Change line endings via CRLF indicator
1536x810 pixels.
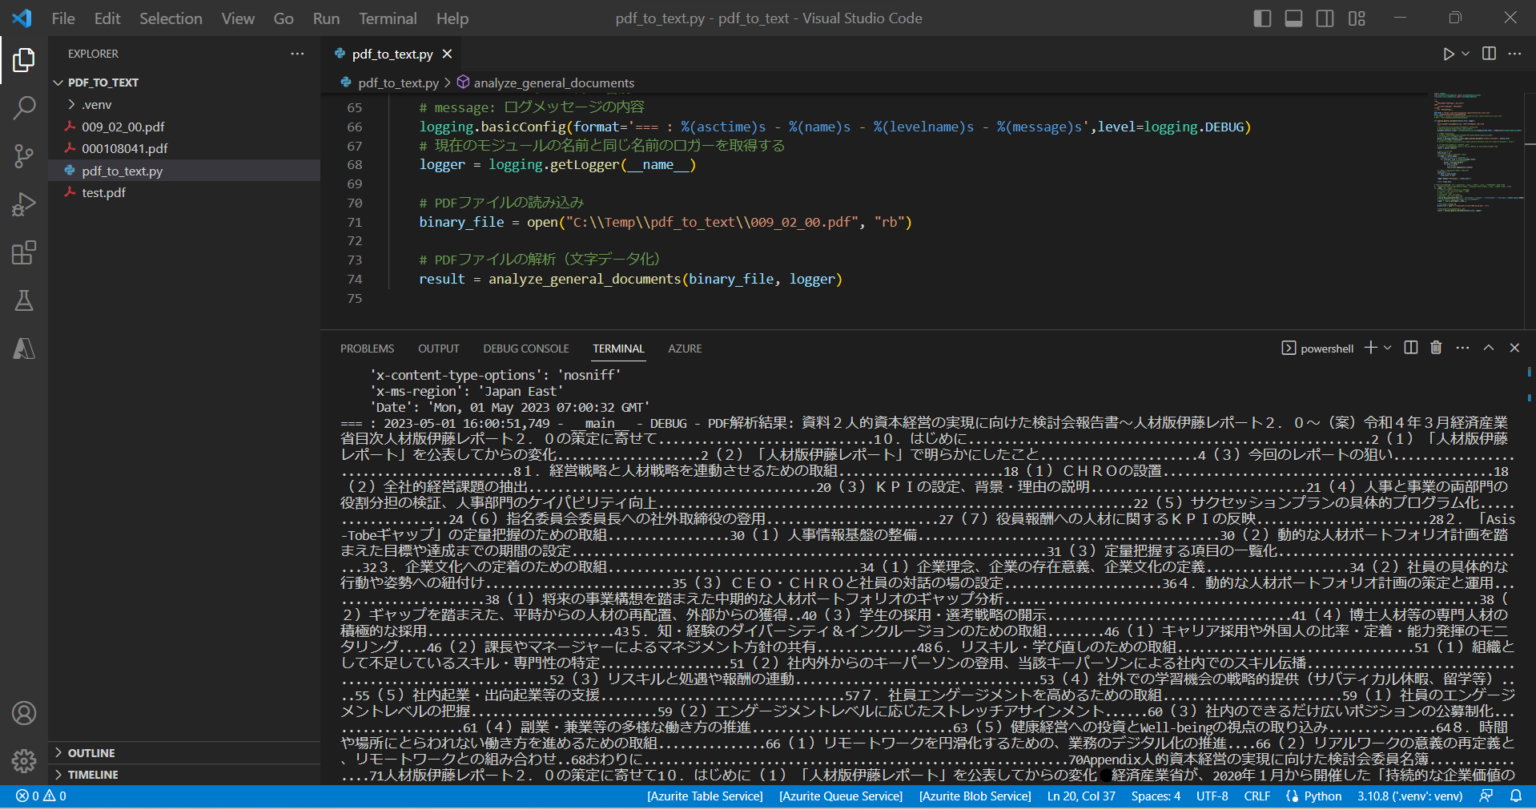pos(1257,796)
